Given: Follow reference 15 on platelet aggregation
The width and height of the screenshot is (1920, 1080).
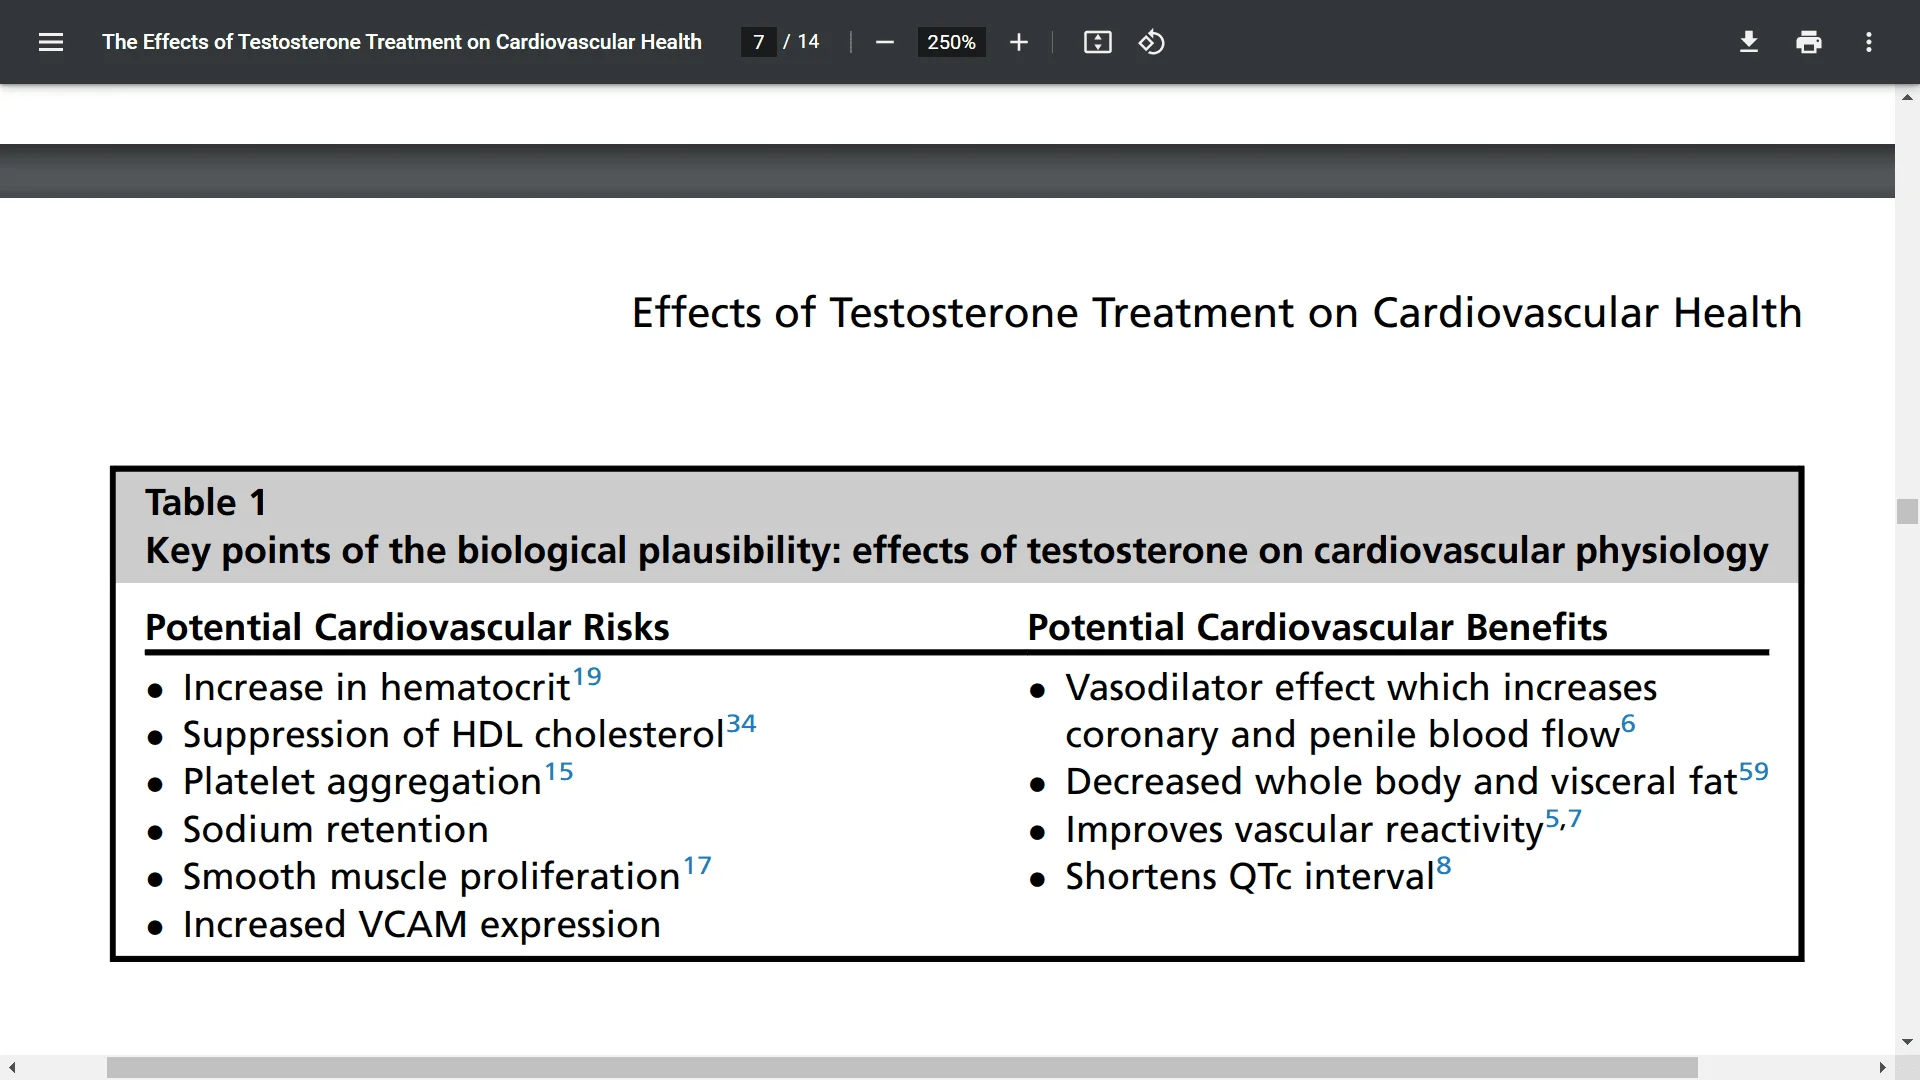Looking at the screenshot, I should pos(559,772).
